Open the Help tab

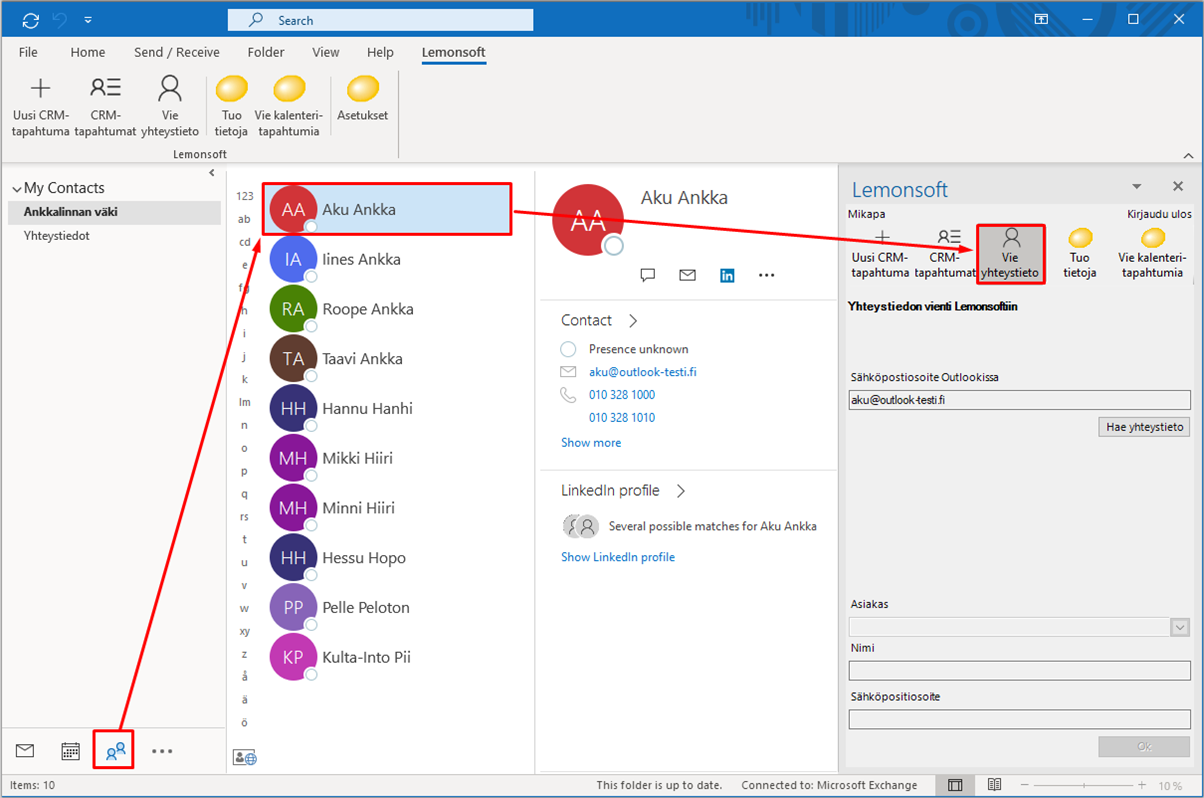[x=380, y=52]
